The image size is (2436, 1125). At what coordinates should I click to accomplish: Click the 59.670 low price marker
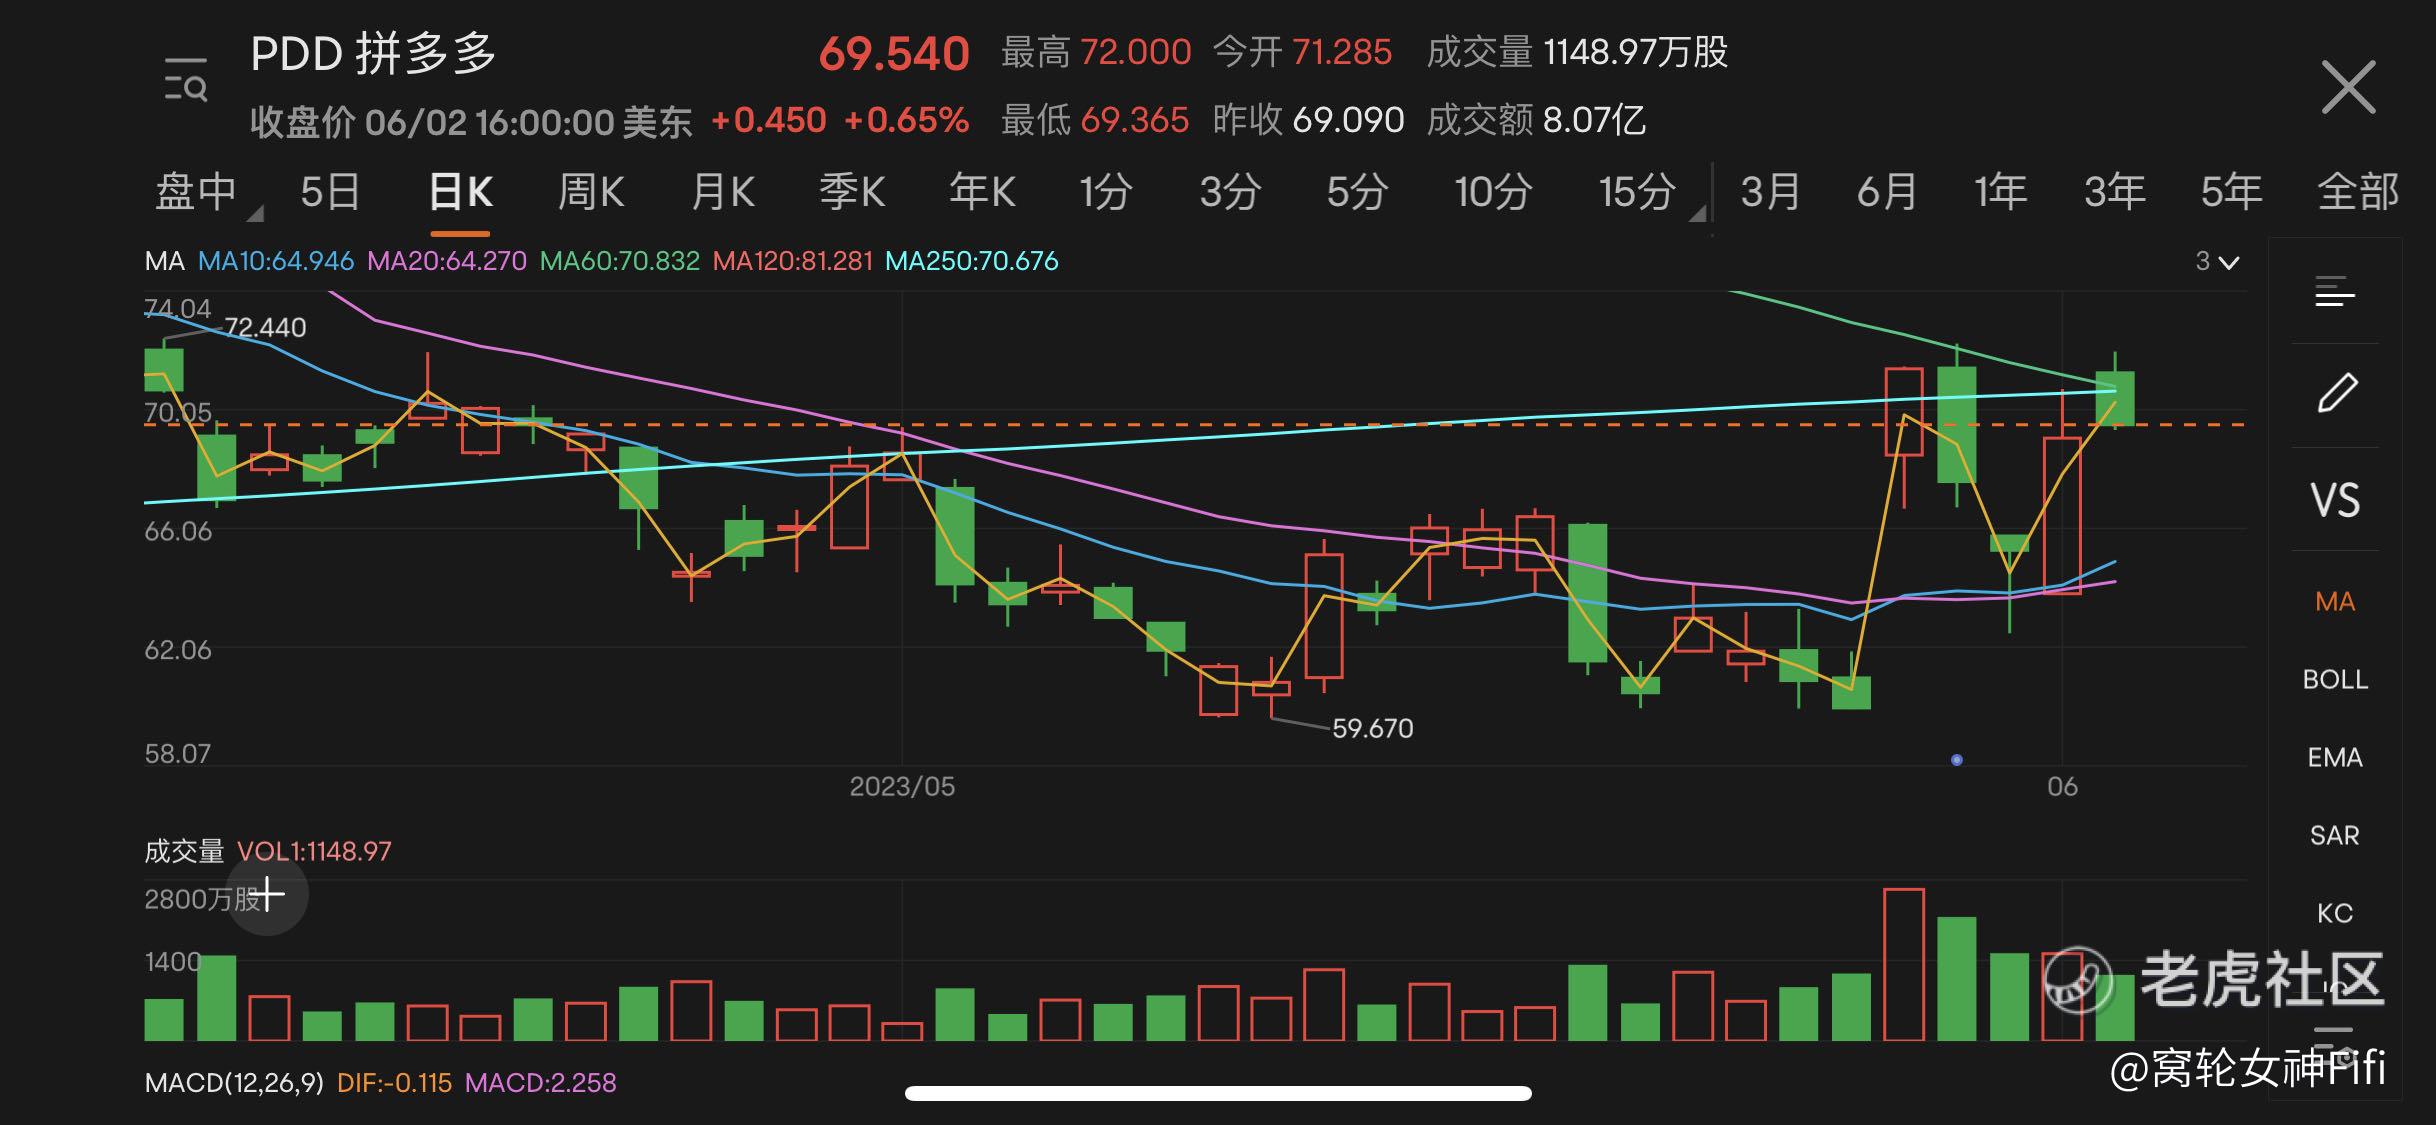click(1375, 728)
